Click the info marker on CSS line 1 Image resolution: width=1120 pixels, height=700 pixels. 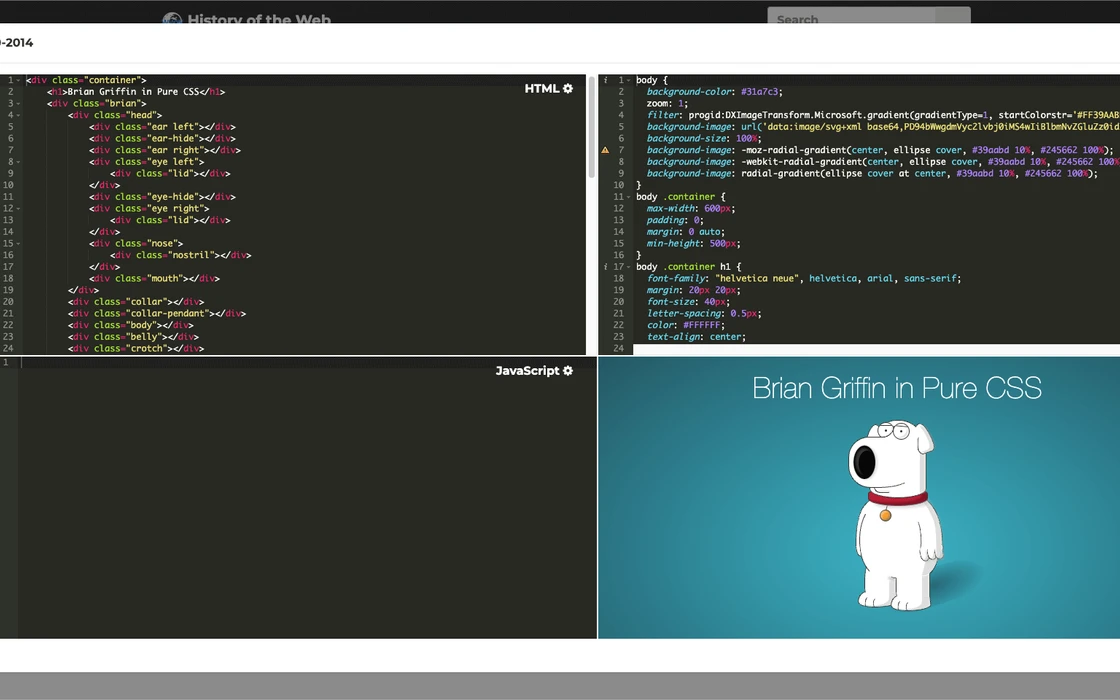(605, 80)
